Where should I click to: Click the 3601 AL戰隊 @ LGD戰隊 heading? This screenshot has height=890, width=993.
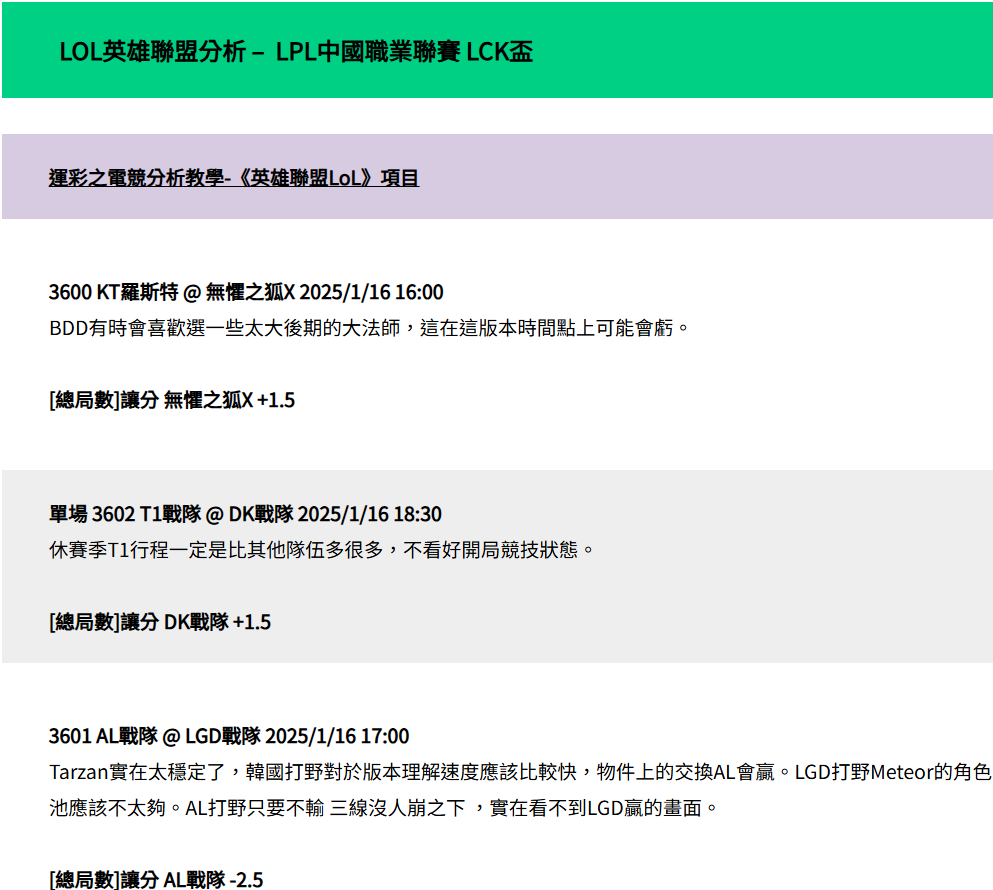click(x=229, y=736)
